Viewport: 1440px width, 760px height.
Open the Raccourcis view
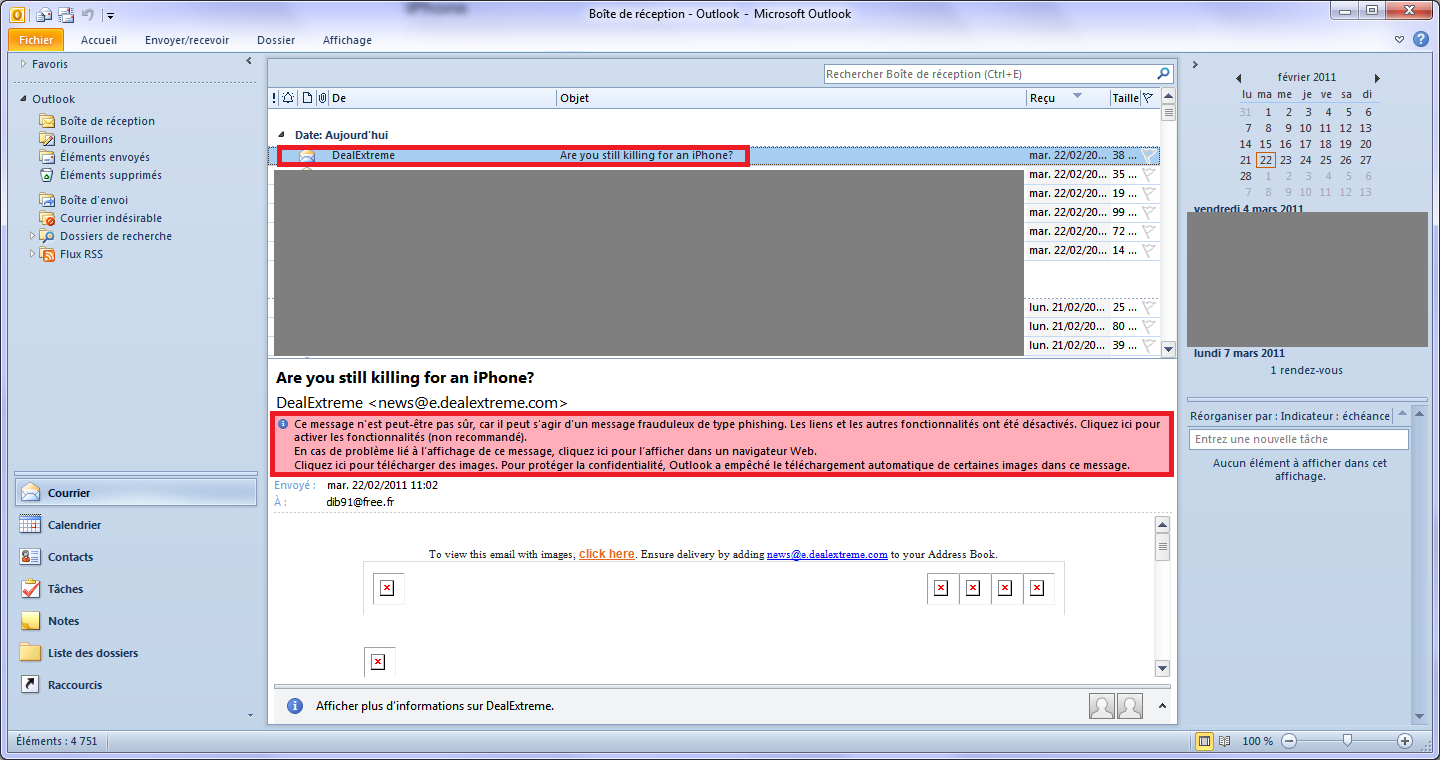pyautogui.click(x=136, y=685)
